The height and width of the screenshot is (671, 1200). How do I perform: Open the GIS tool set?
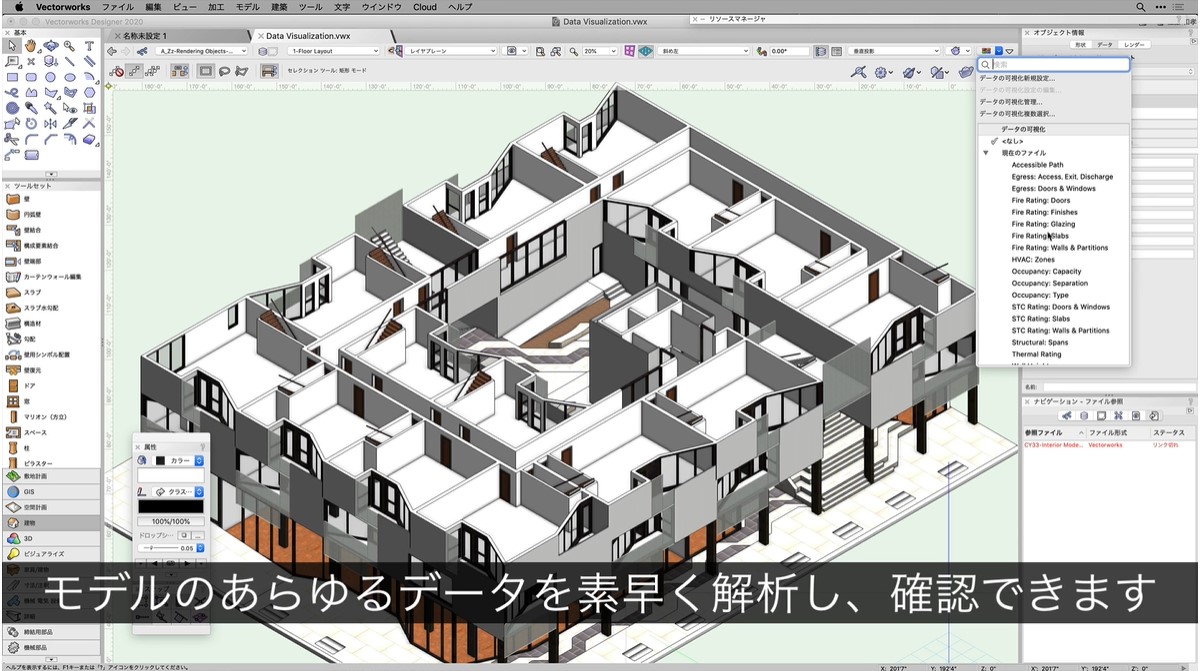[x=50, y=492]
